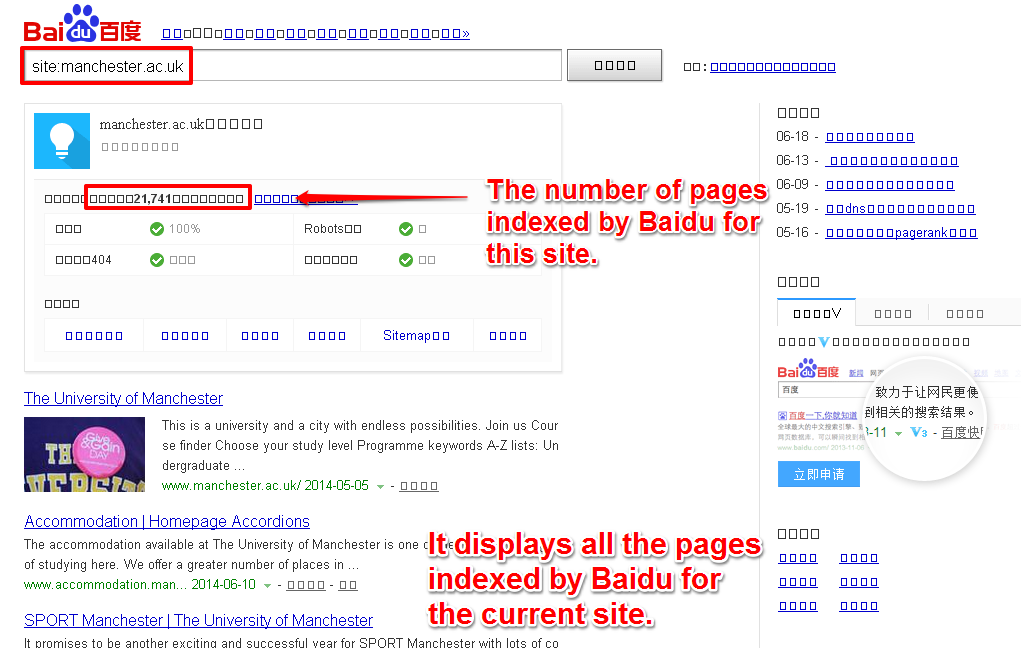Viewport: 1021px width, 648px height.
Task: Open the link right of 21,741 indexed count
Action: [x=305, y=199]
